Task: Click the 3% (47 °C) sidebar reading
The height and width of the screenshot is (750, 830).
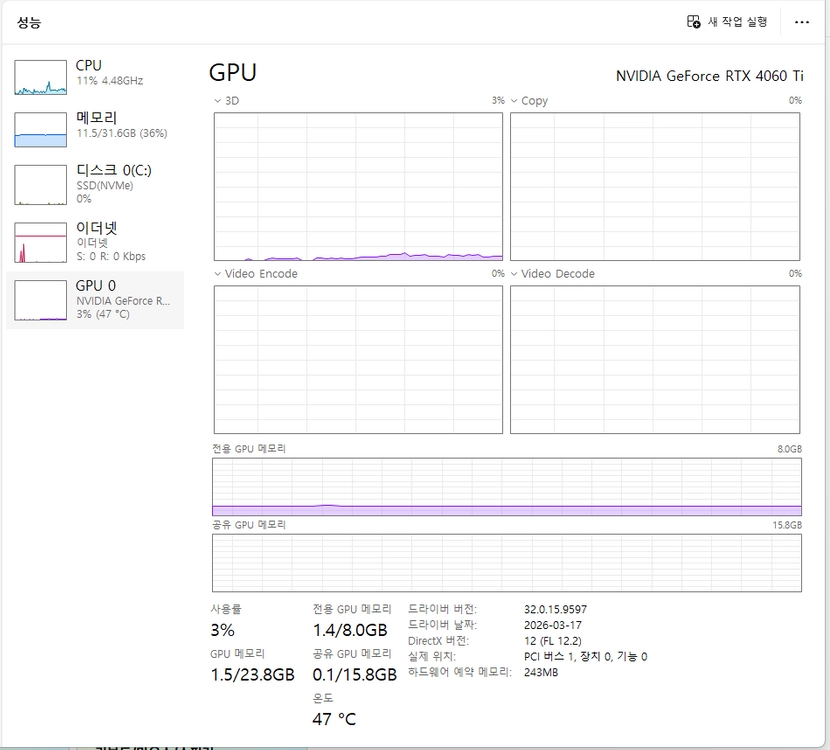Action: pyautogui.click(x=103, y=314)
